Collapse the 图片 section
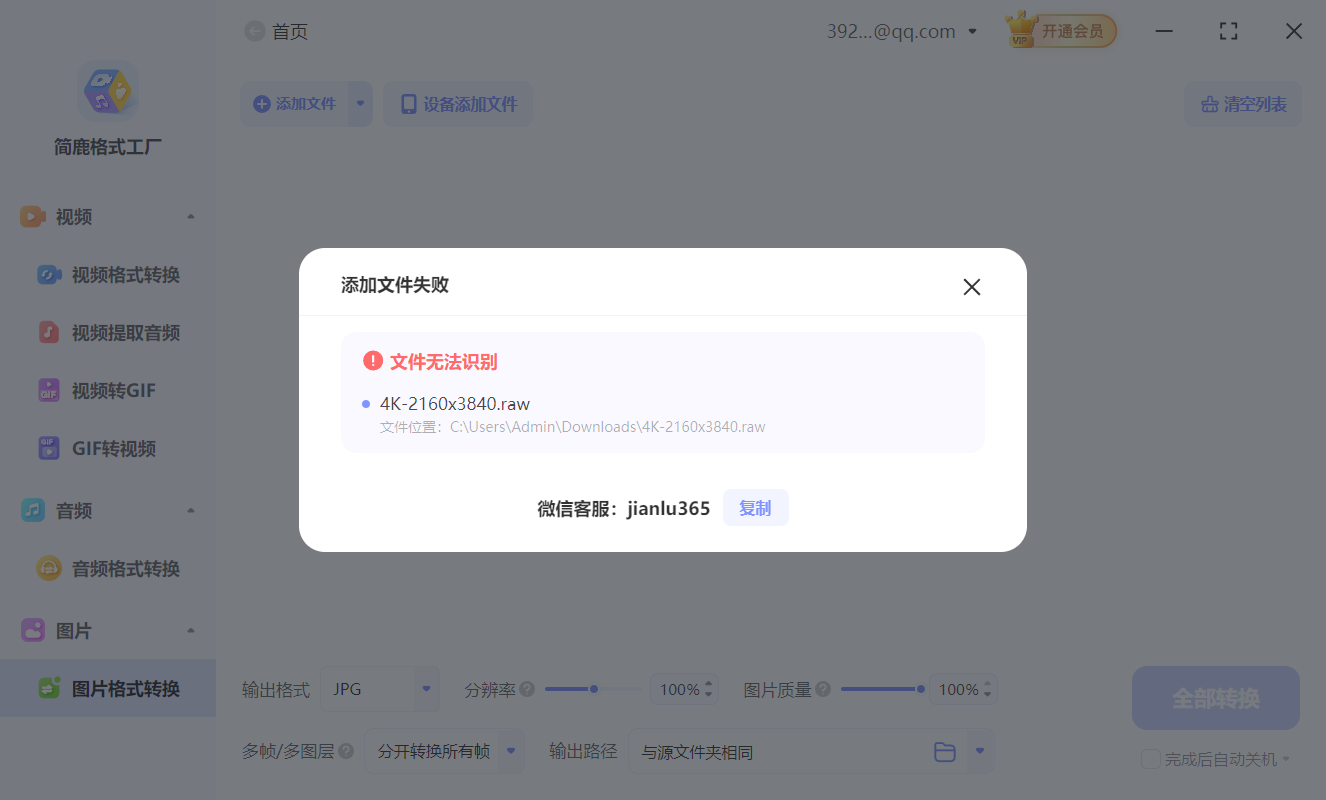This screenshot has width=1326, height=800. point(191,630)
